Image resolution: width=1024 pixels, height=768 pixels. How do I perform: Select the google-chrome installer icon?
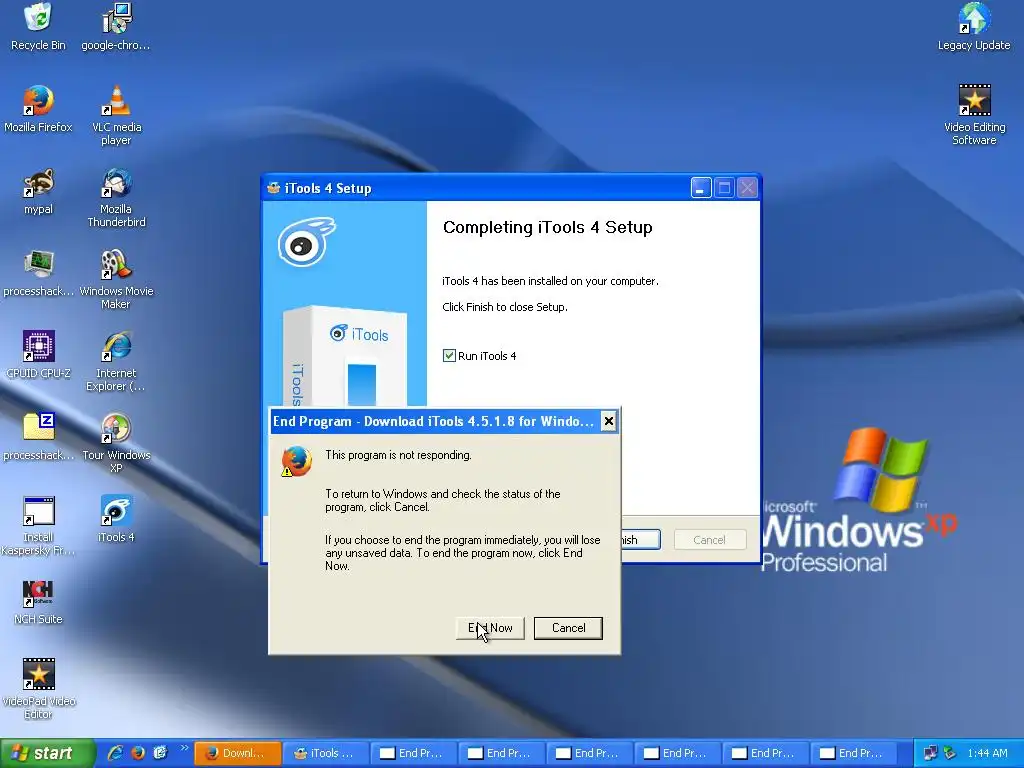(x=116, y=27)
